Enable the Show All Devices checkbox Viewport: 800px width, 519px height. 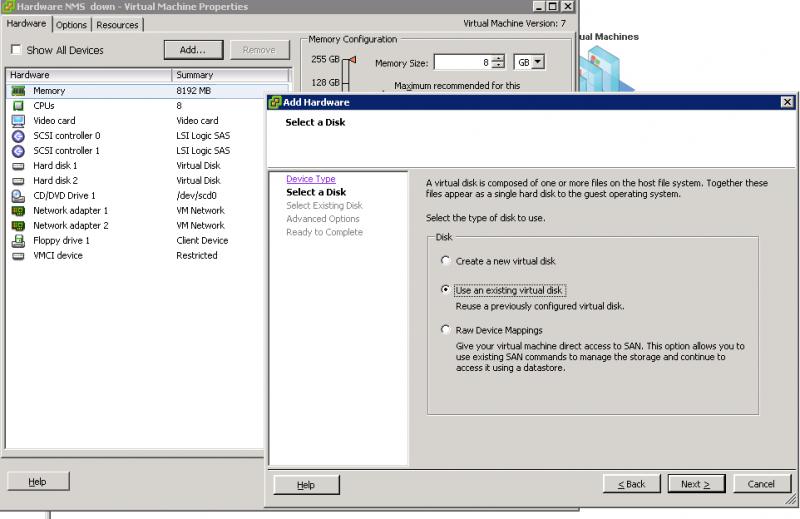tap(16, 50)
